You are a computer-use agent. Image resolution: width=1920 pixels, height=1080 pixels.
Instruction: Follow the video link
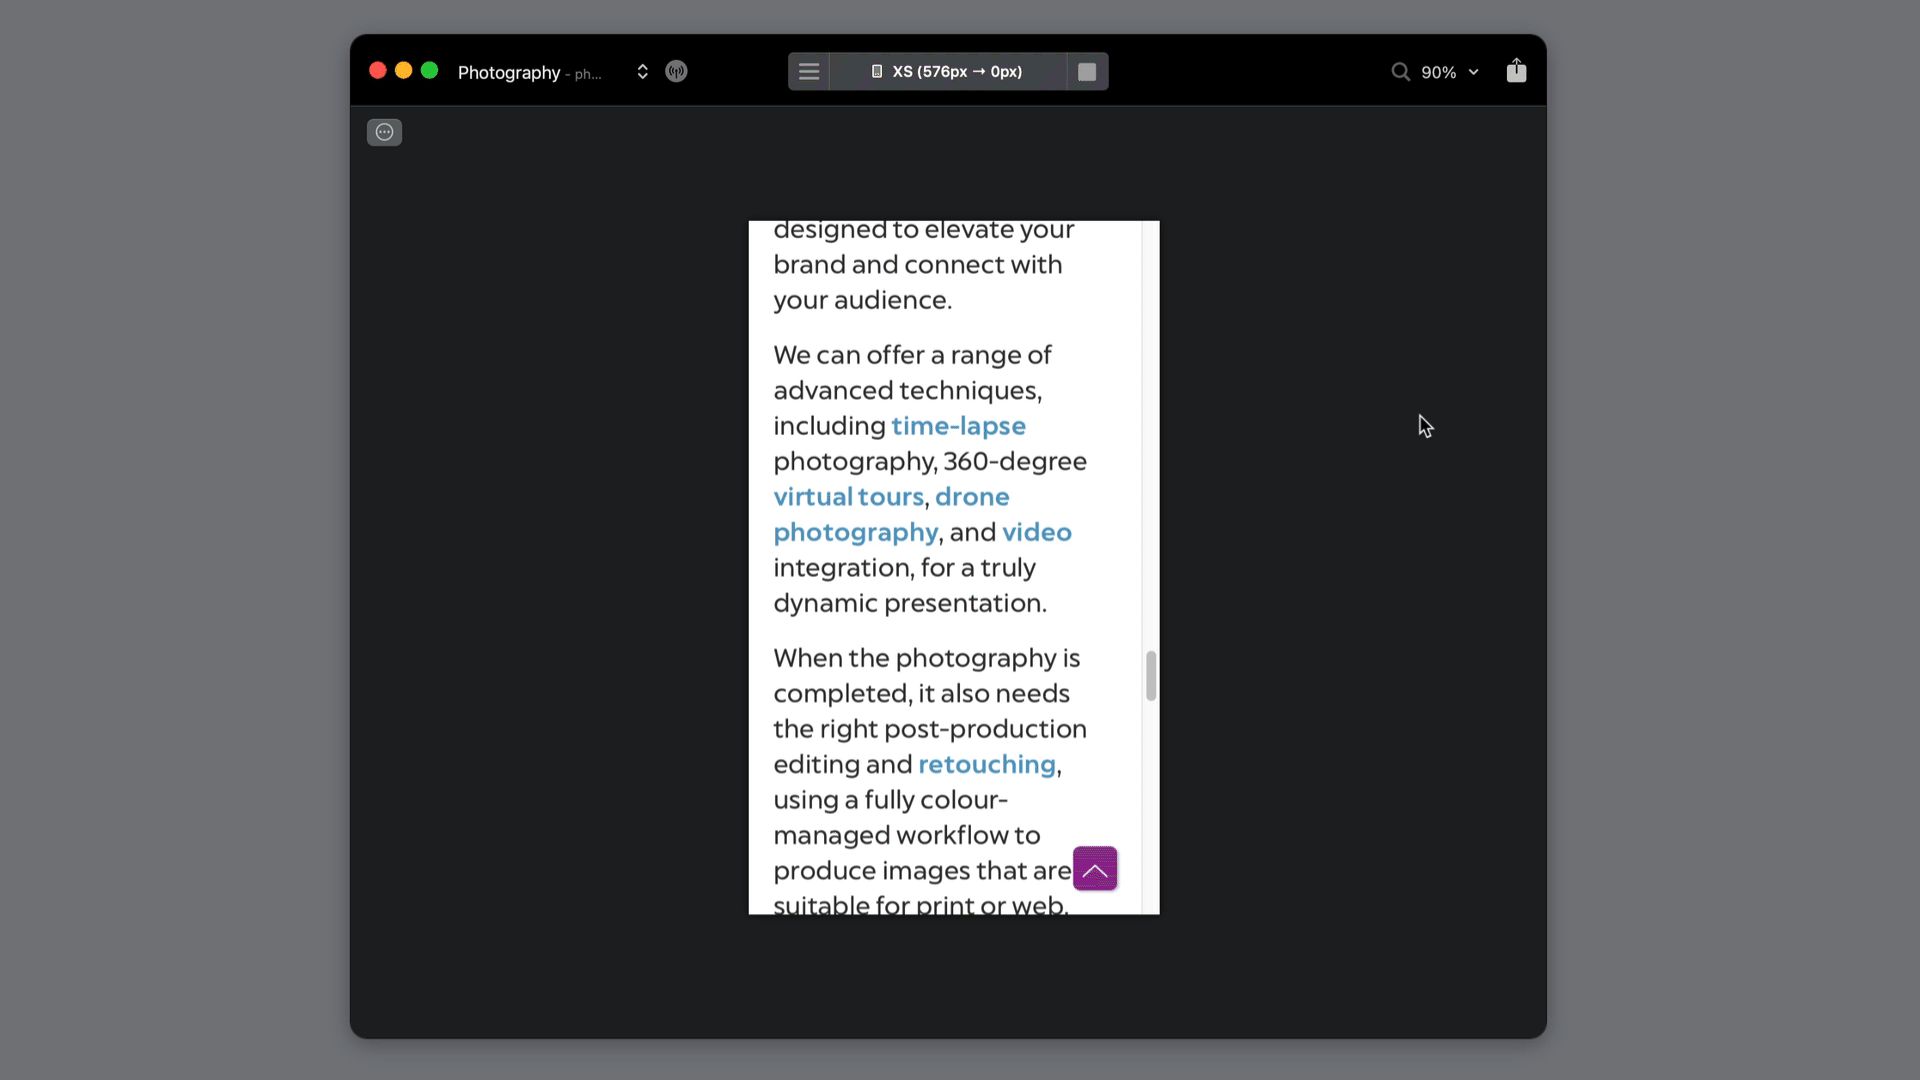point(1036,532)
